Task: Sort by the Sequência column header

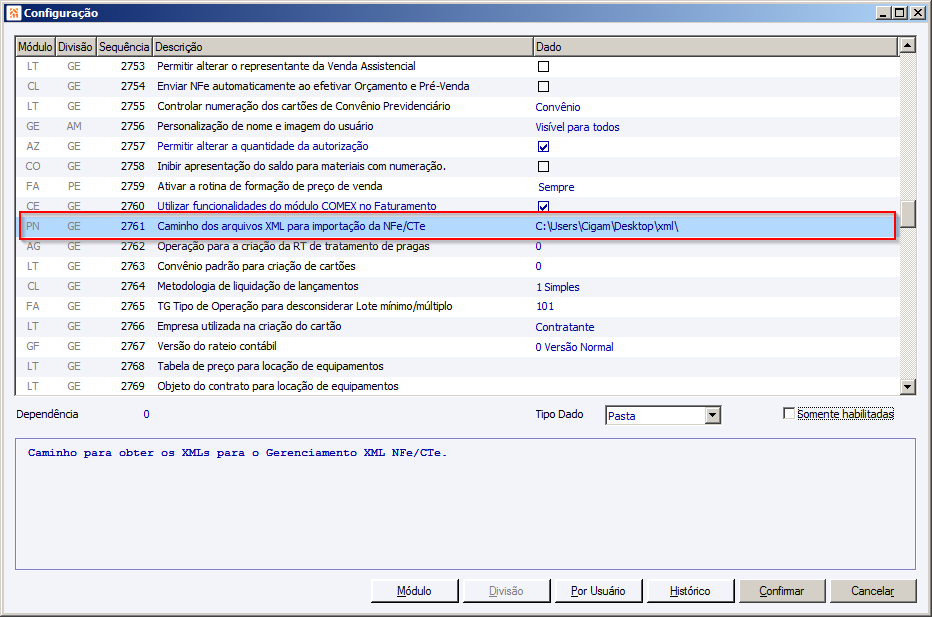Action: [x=124, y=46]
